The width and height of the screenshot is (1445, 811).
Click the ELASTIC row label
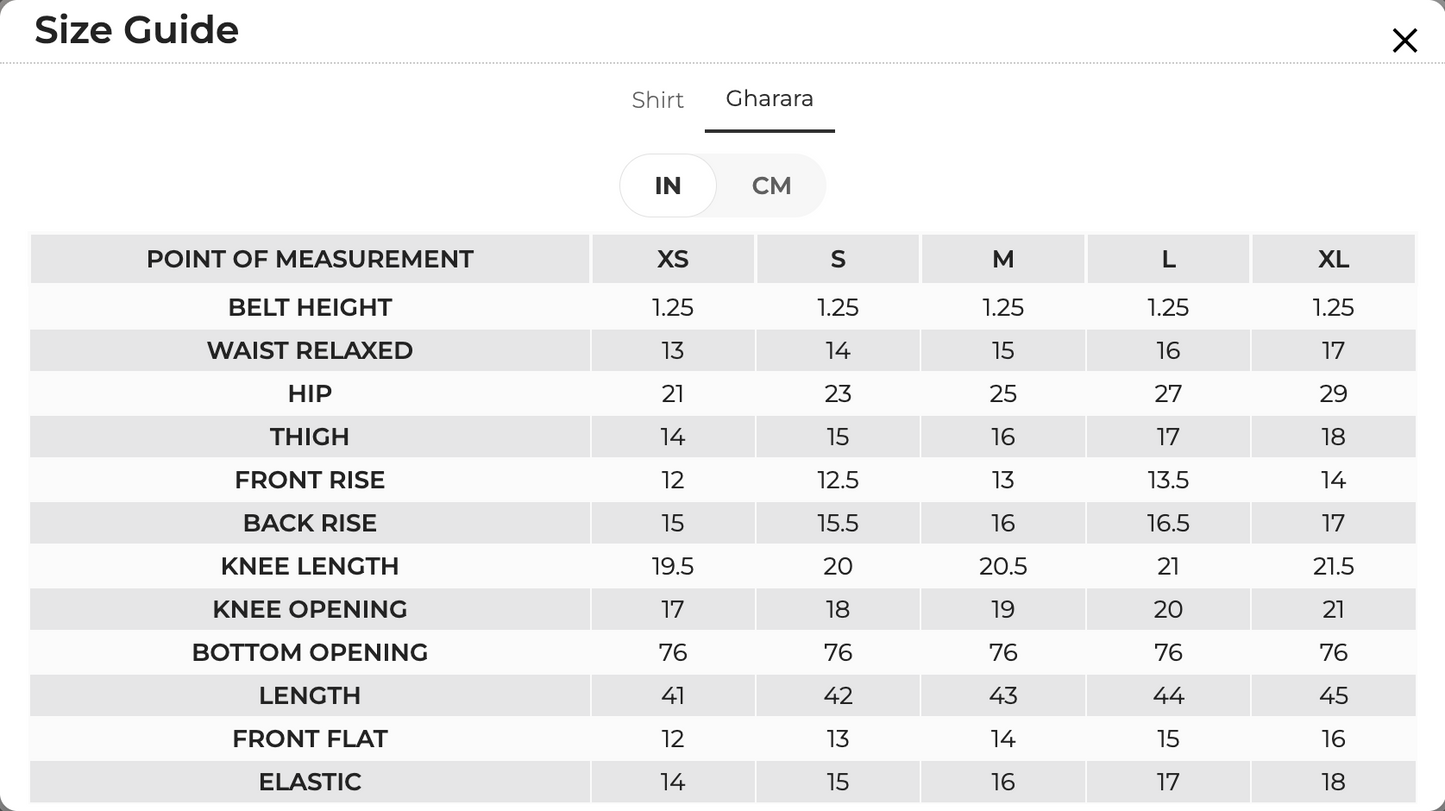click(x=310, y=782)
